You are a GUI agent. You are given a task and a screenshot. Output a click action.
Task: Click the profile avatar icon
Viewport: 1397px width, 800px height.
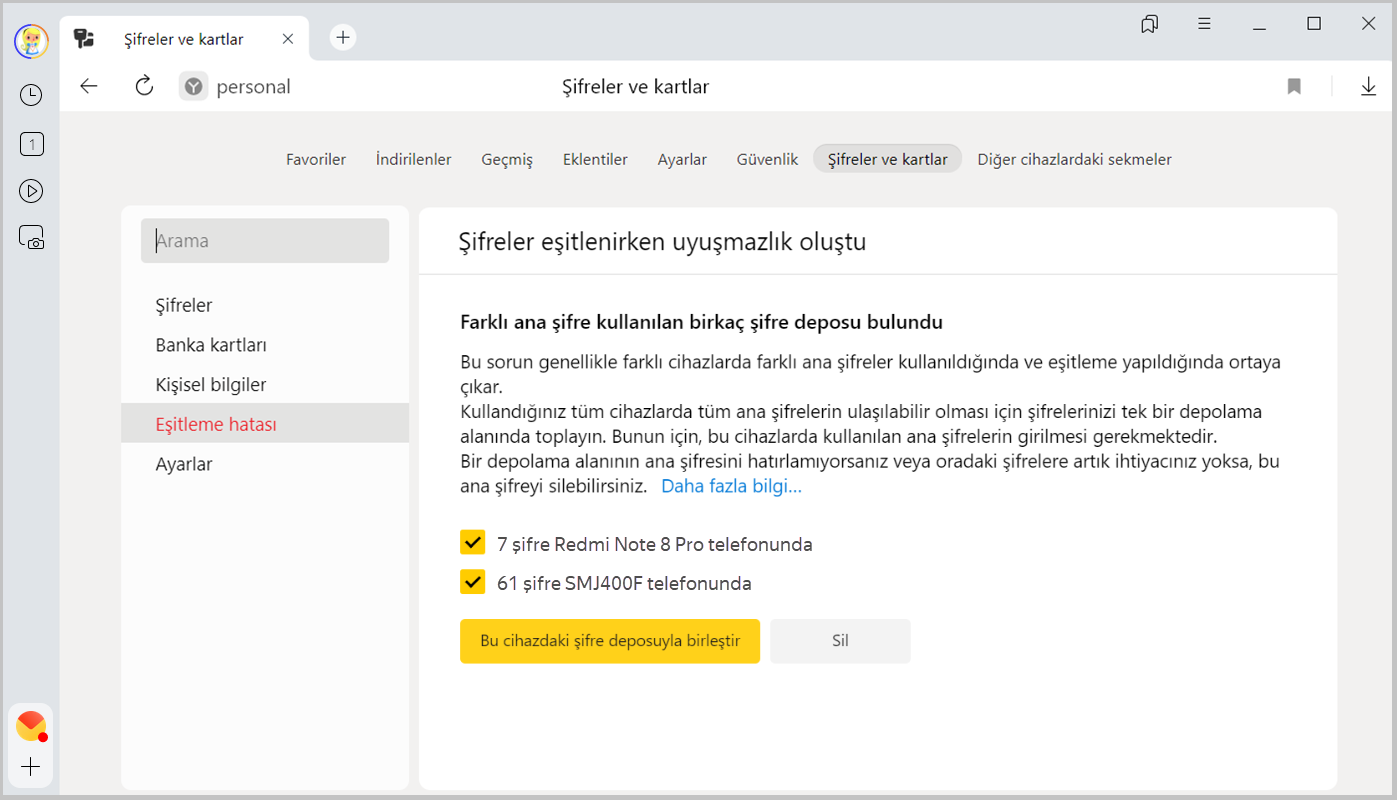tap(31, 40)
